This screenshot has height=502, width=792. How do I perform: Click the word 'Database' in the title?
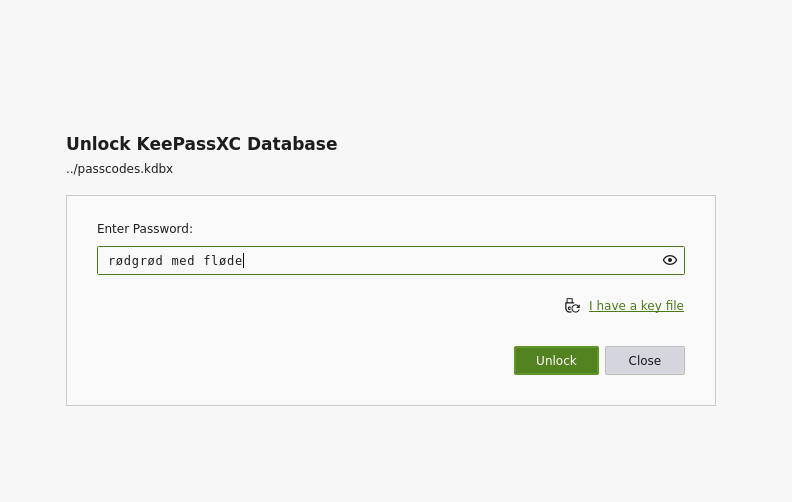[292, 144]
